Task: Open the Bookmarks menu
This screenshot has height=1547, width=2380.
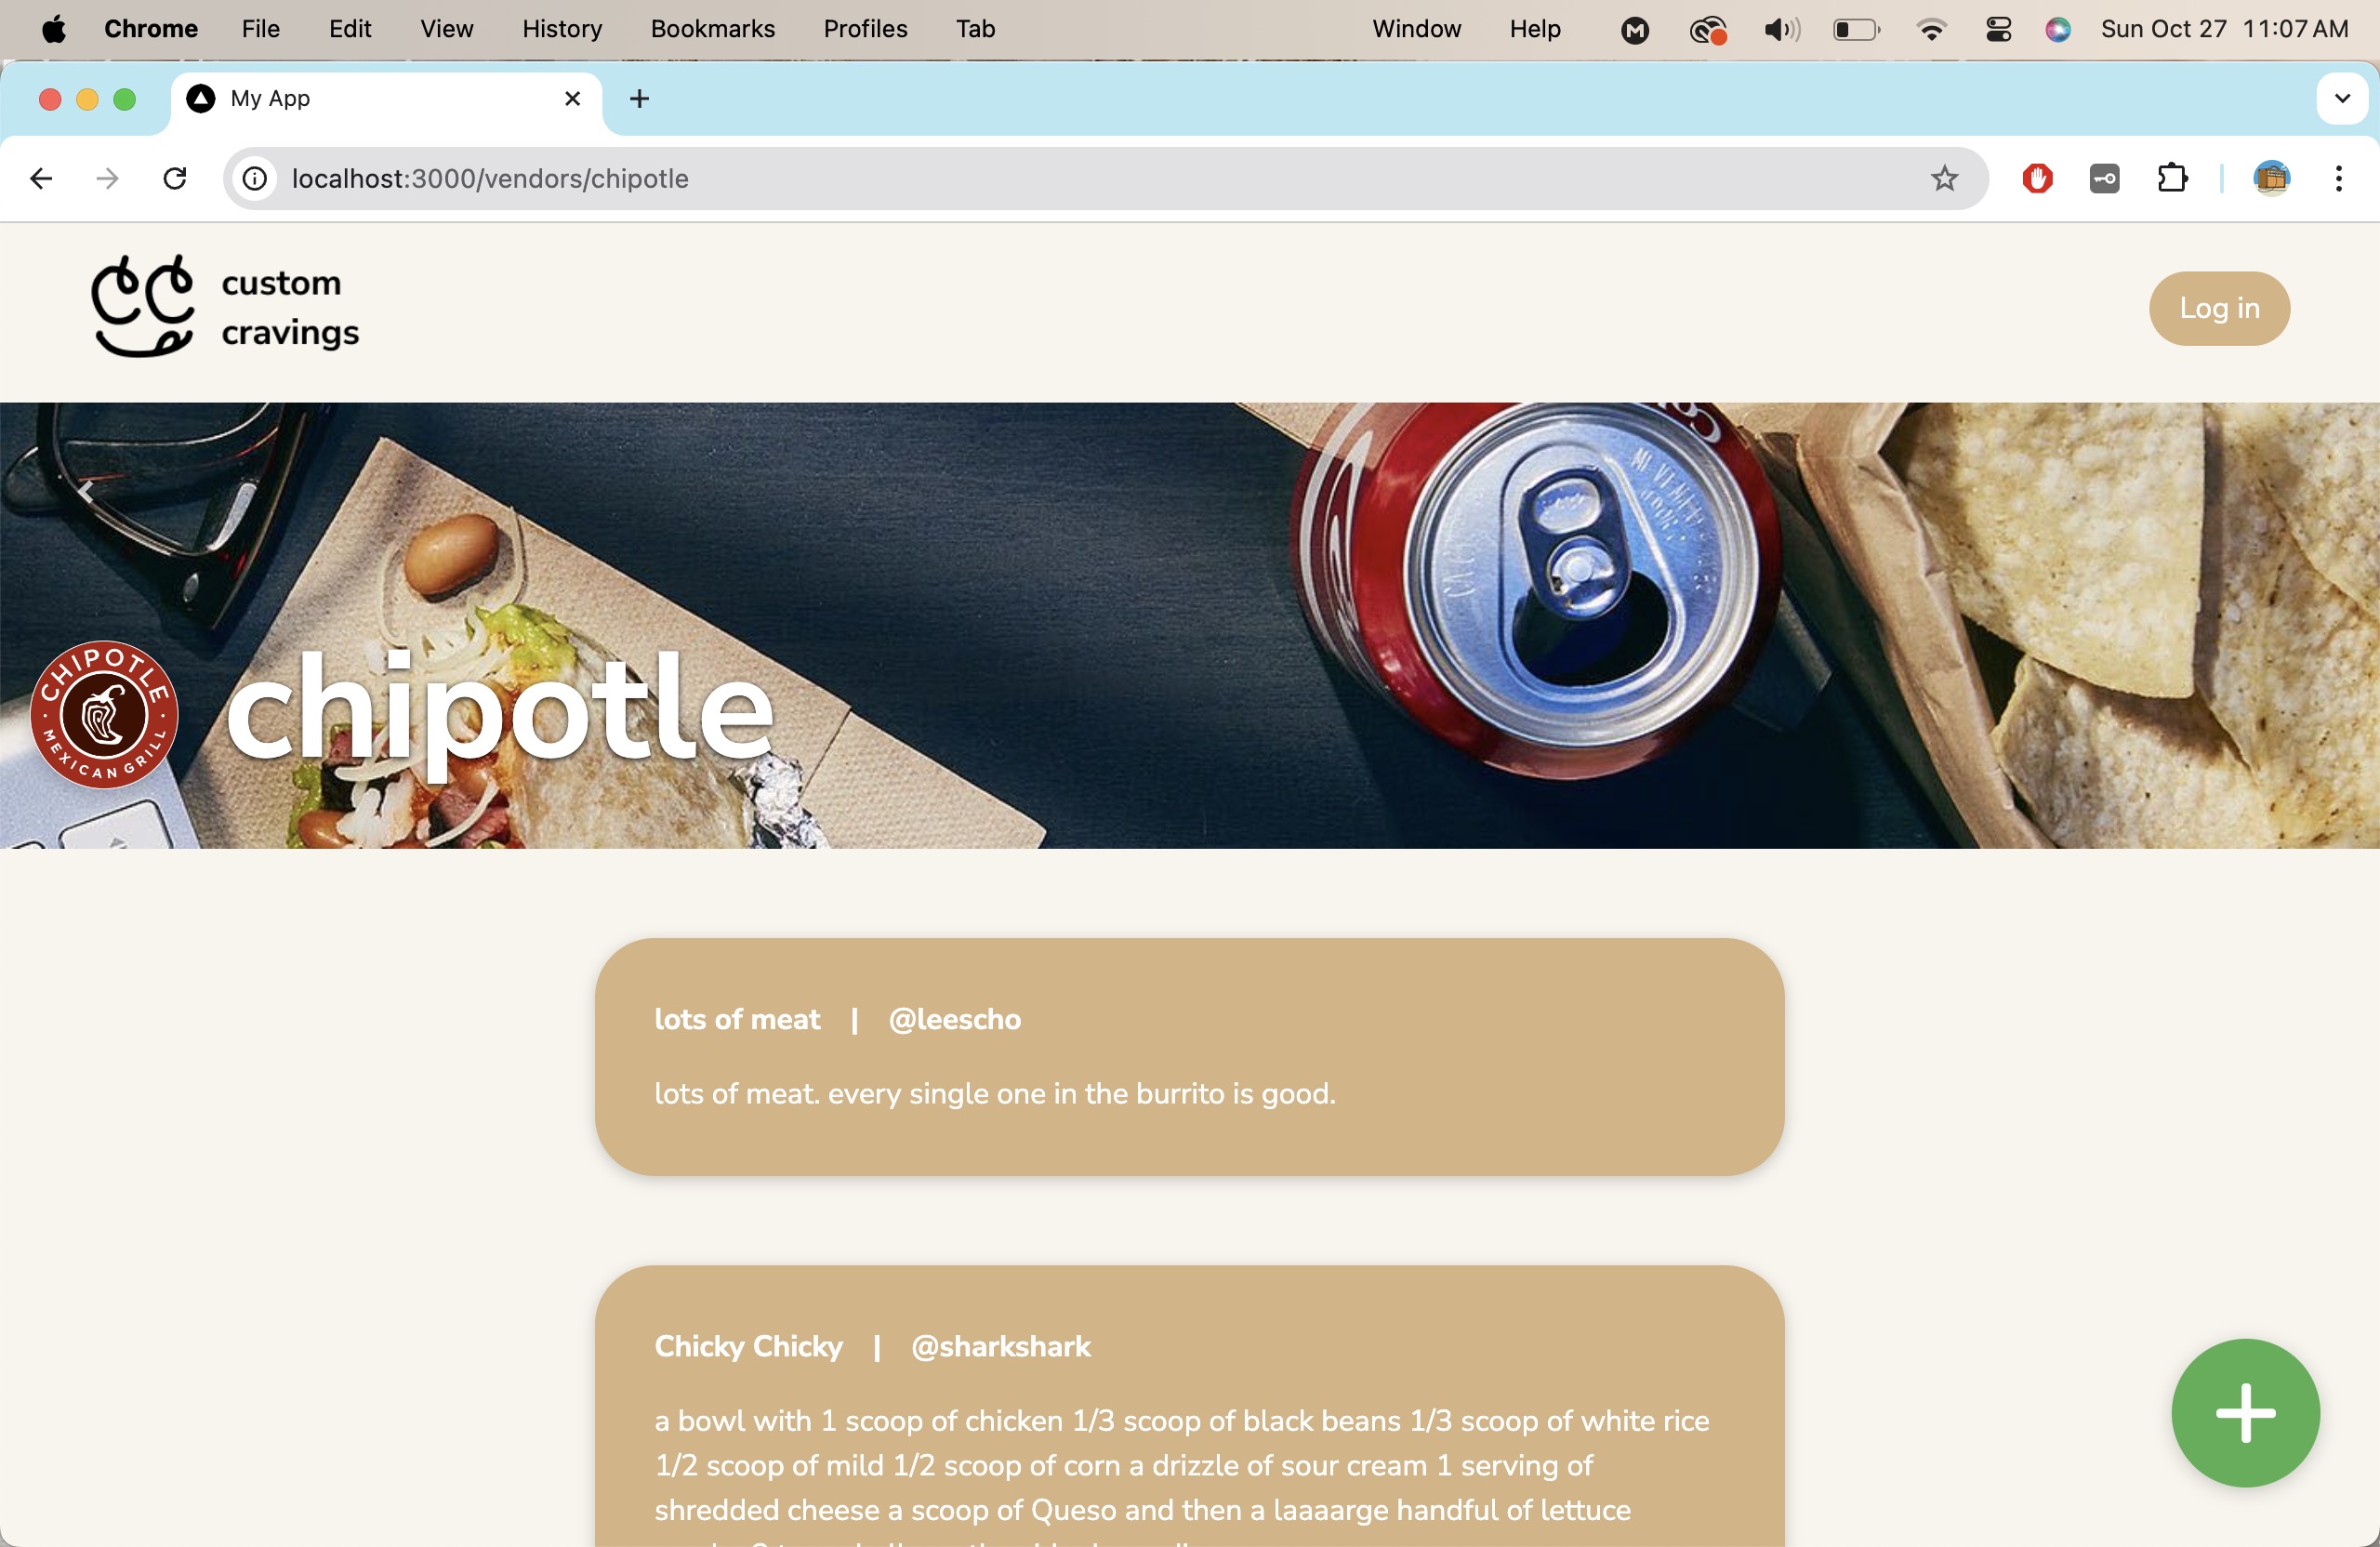Action: tap(712, 29)
